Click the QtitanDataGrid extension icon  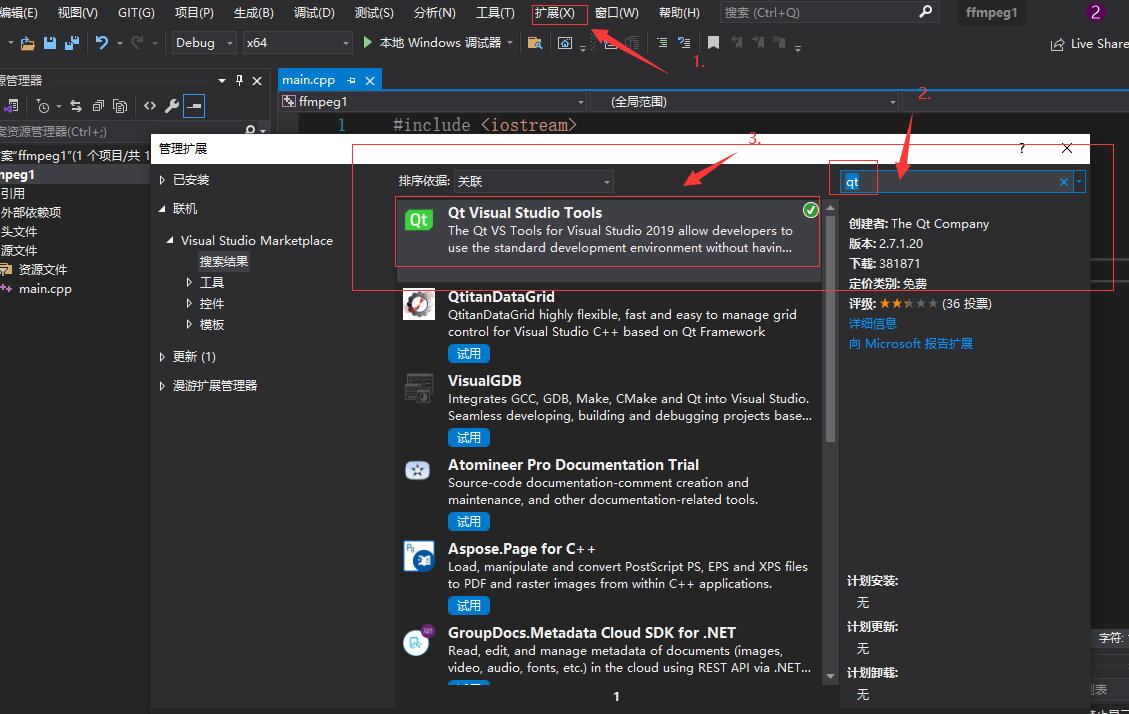(x=419, y=304)
